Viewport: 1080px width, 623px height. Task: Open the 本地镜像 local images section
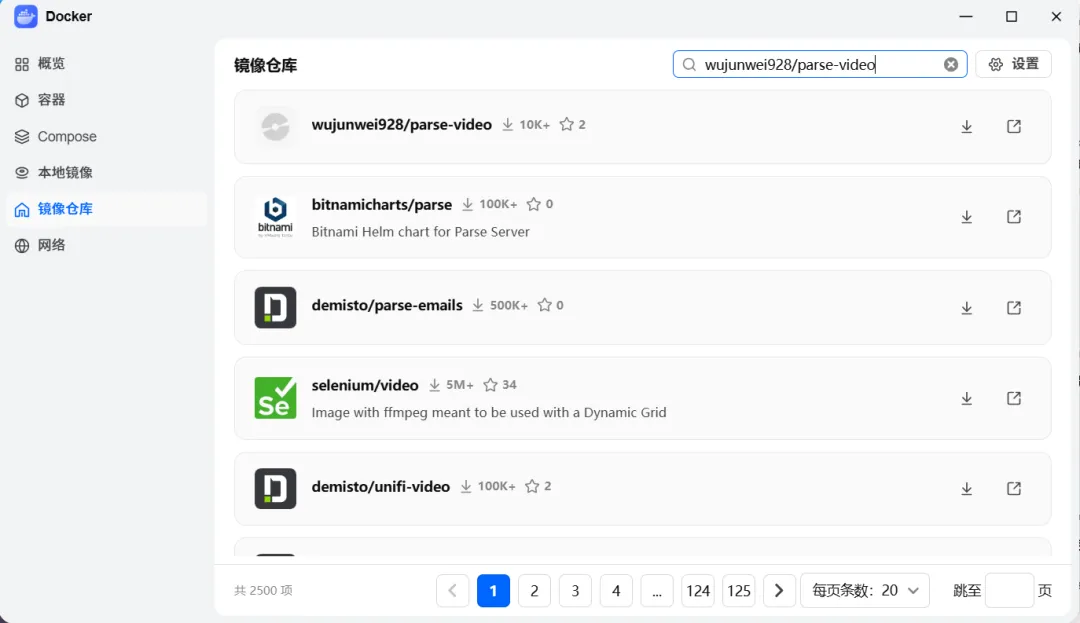pos(107,172)
